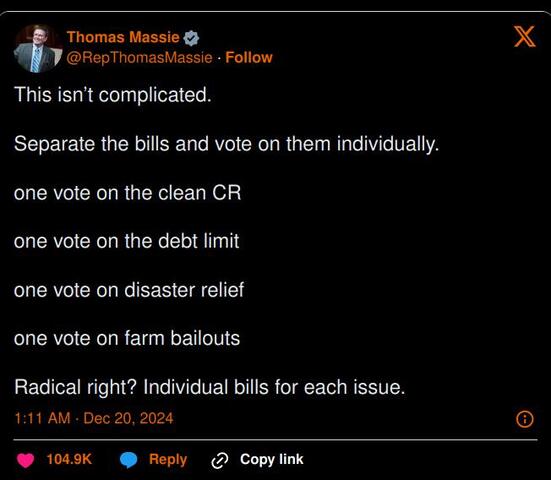Click the Reply text button
The image size is (551, 480).
coord(168,459)
